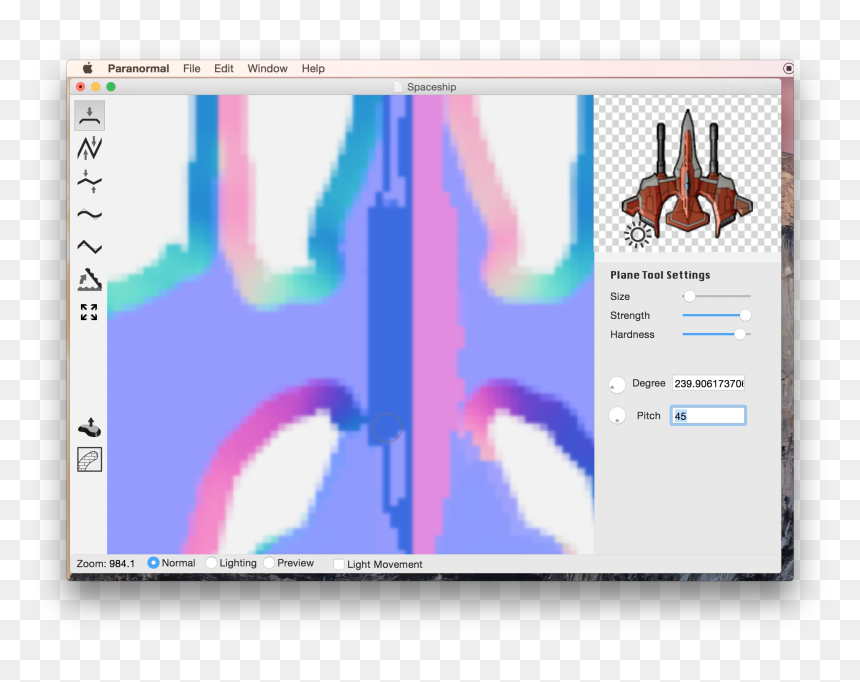
Task: Open the Window menu
Action: coord(267,69)
